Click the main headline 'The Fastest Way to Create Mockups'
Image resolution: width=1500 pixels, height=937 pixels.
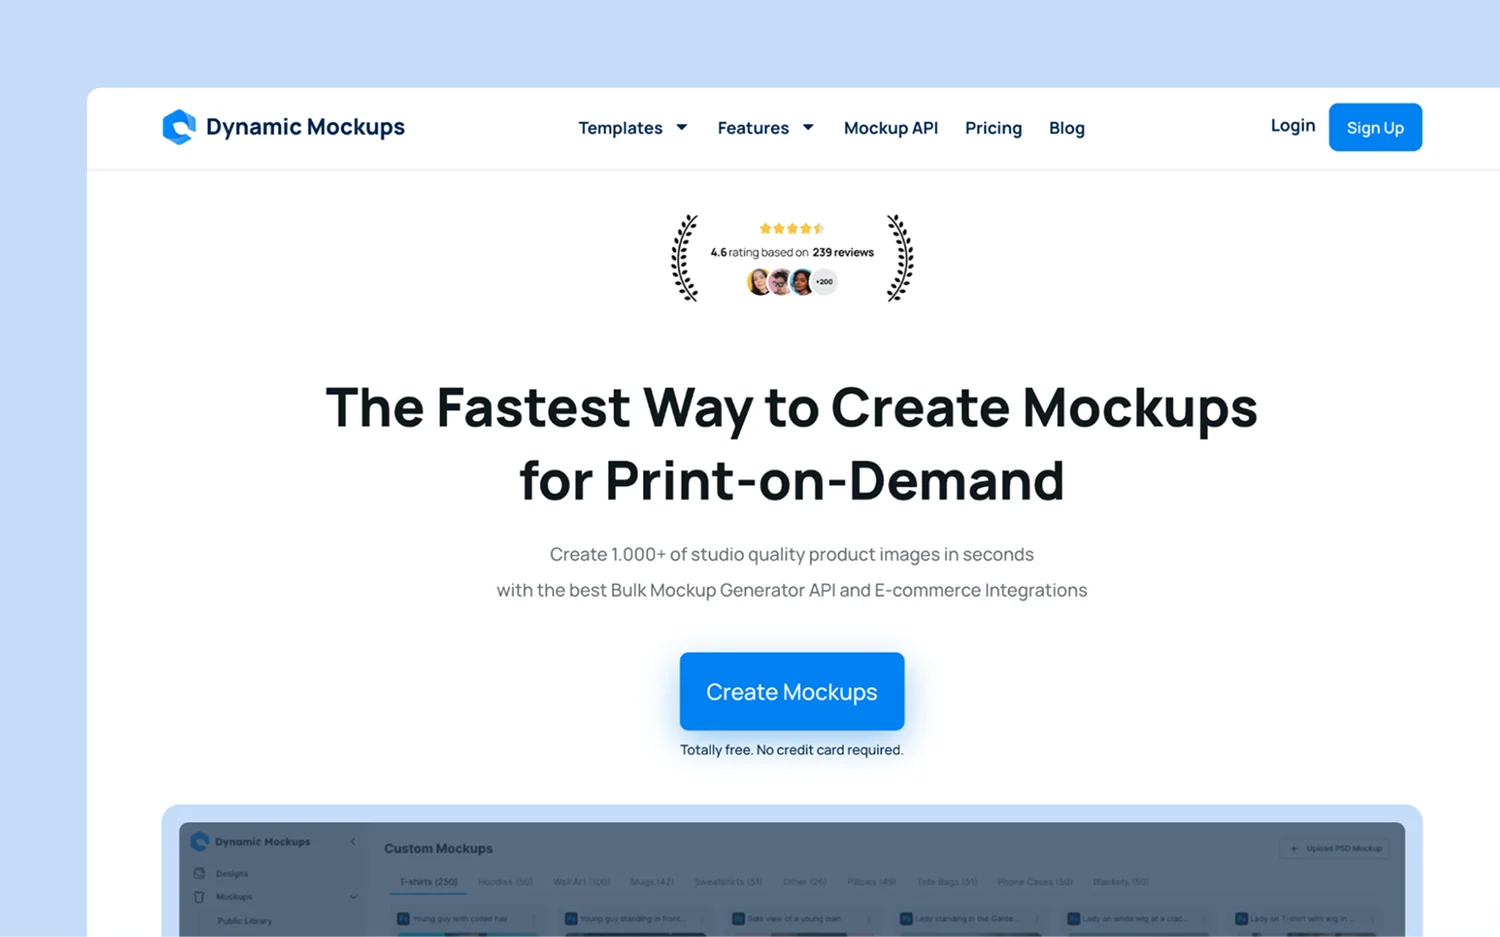point(791,408)
